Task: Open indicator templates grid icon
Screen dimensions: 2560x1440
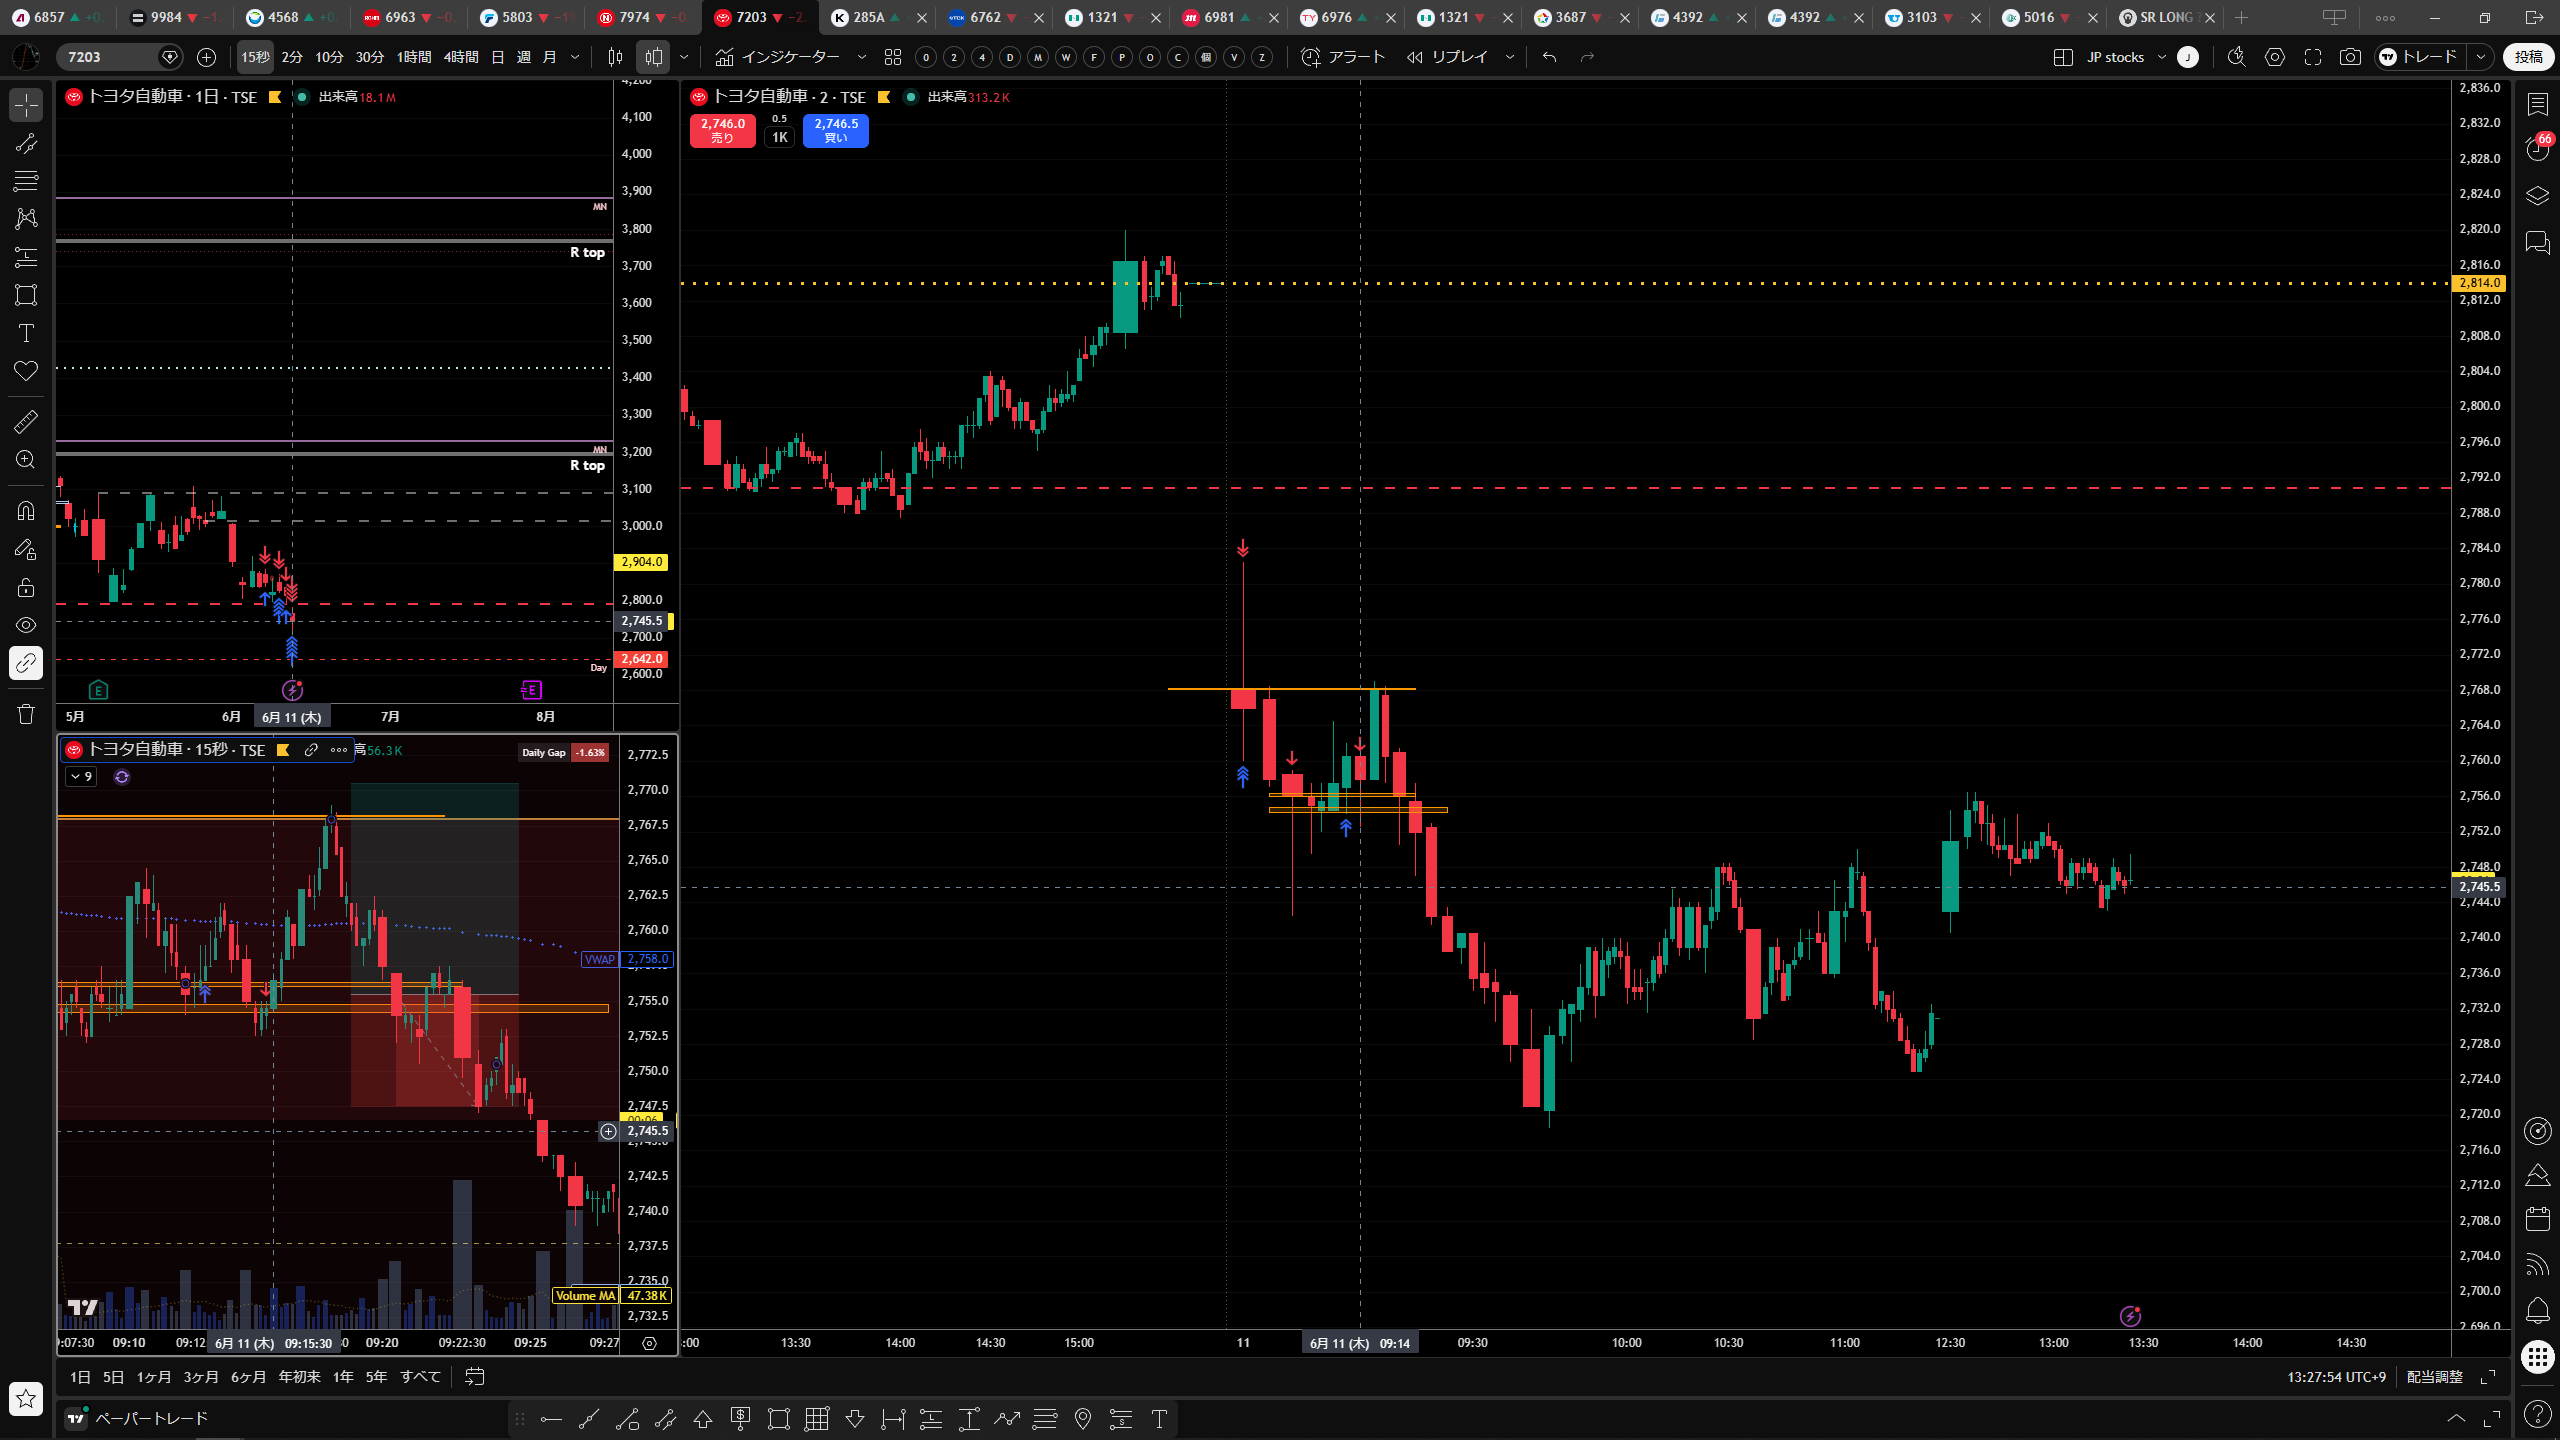Action: [x=893, y=57]
